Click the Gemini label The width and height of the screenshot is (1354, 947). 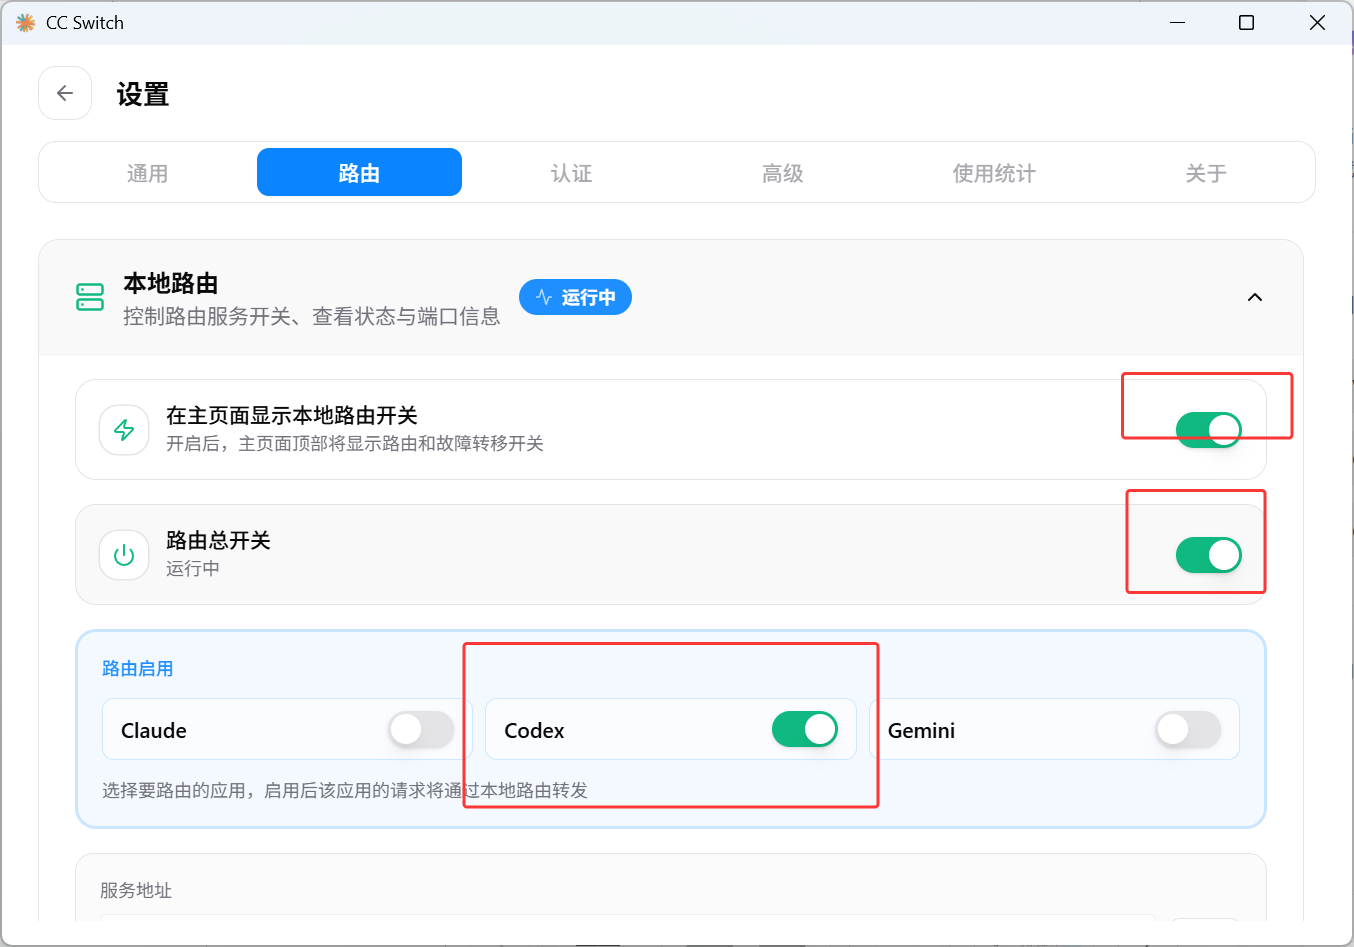click(x=921, y=731)
